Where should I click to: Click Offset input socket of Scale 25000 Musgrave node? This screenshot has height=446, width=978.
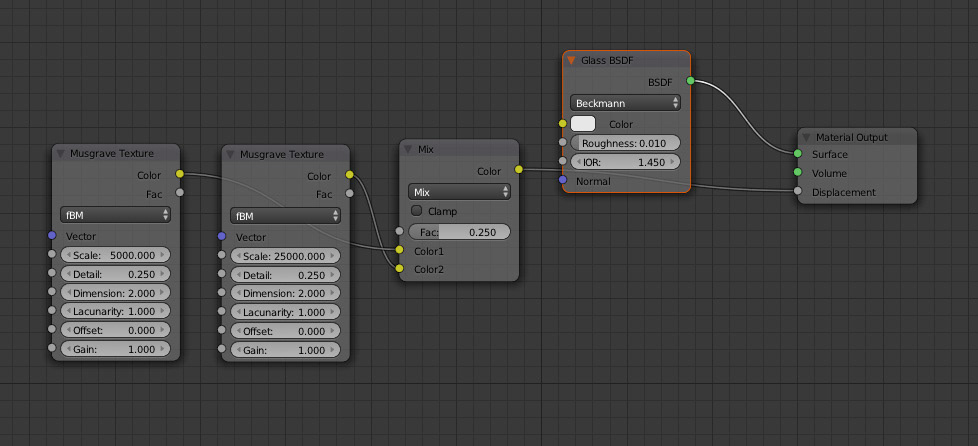(x=221, y=330)
